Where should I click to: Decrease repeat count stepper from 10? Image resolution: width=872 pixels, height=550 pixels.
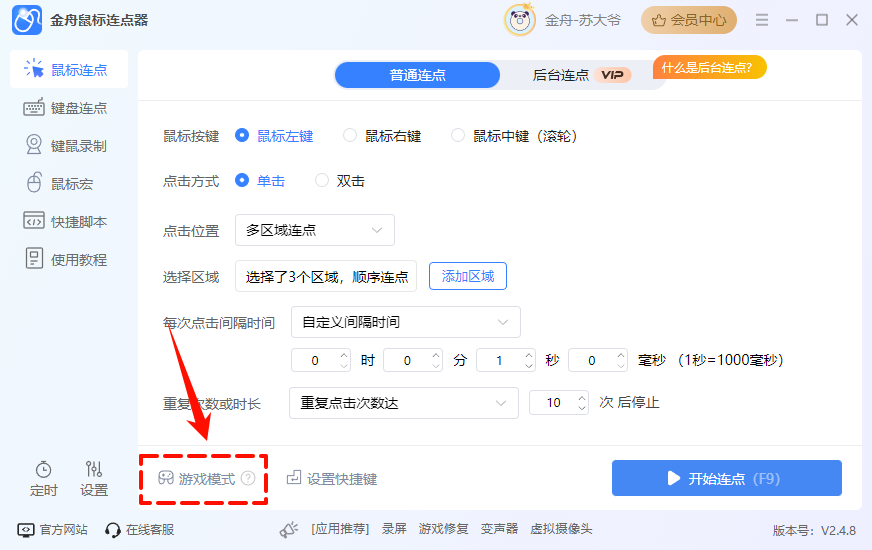pyautogui.click(x=582, y=408)
